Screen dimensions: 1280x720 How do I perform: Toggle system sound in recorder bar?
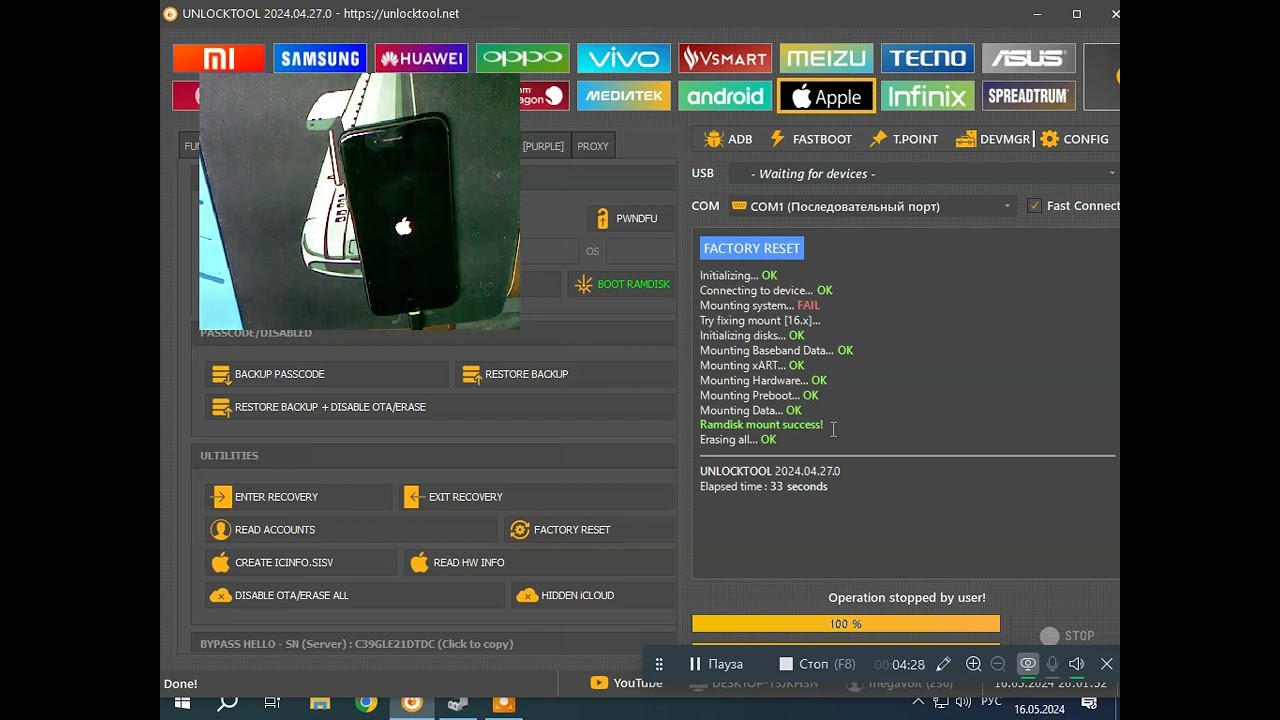pyautogui.click(x=1077, y=664)
